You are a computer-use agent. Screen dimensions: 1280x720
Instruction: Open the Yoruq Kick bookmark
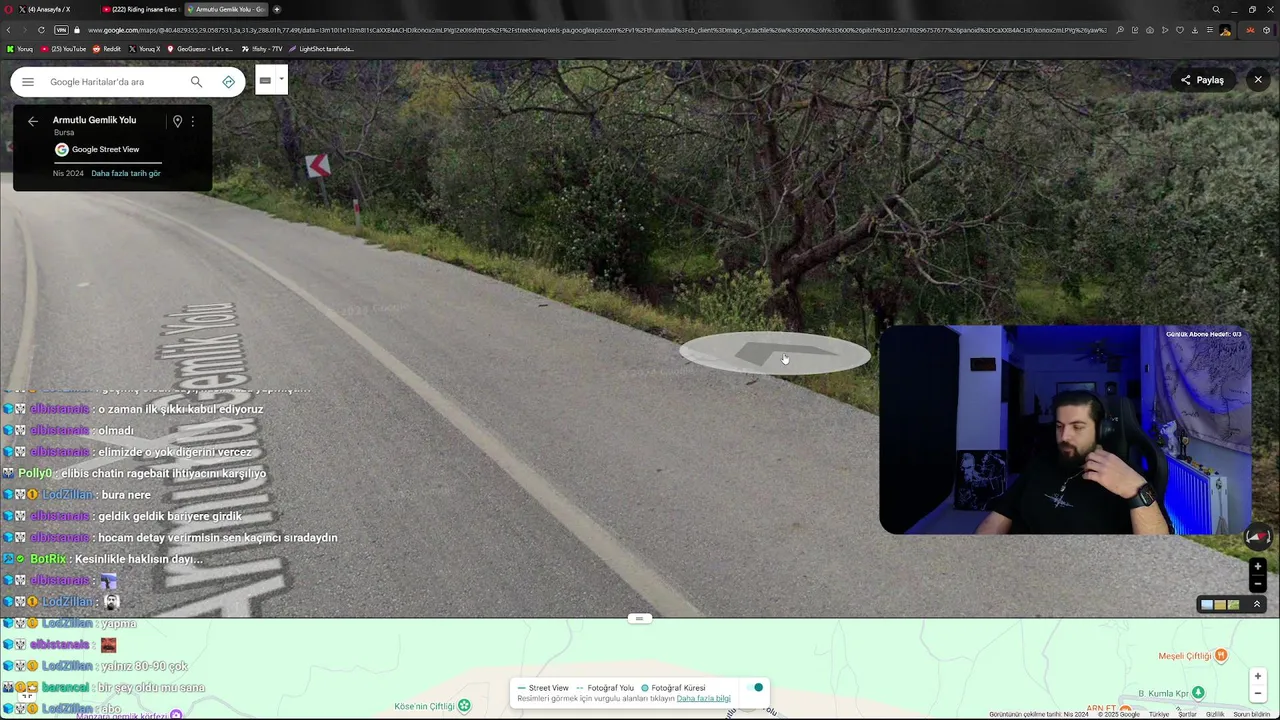(20, 49)
